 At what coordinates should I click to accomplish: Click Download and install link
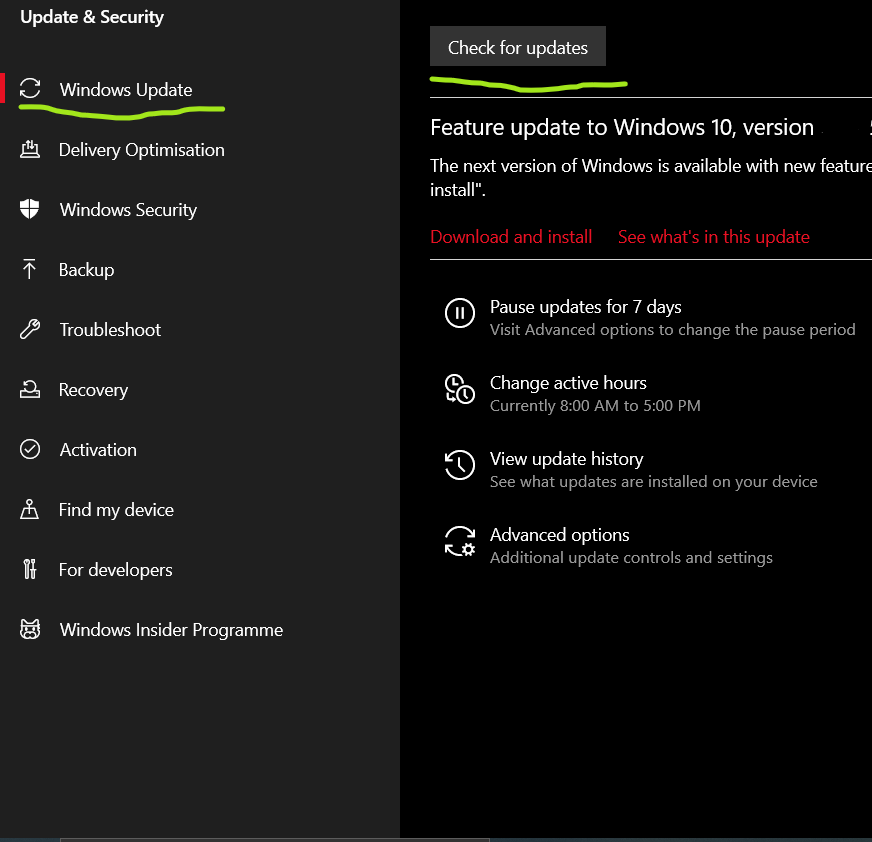(511, 237)
